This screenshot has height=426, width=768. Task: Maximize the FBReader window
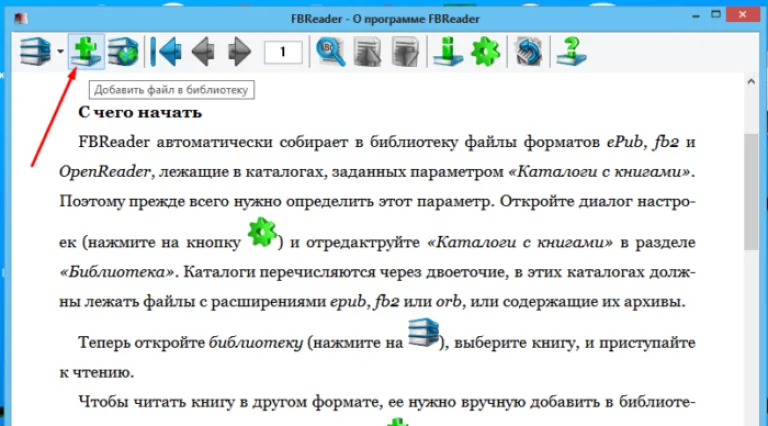(716, 15)
